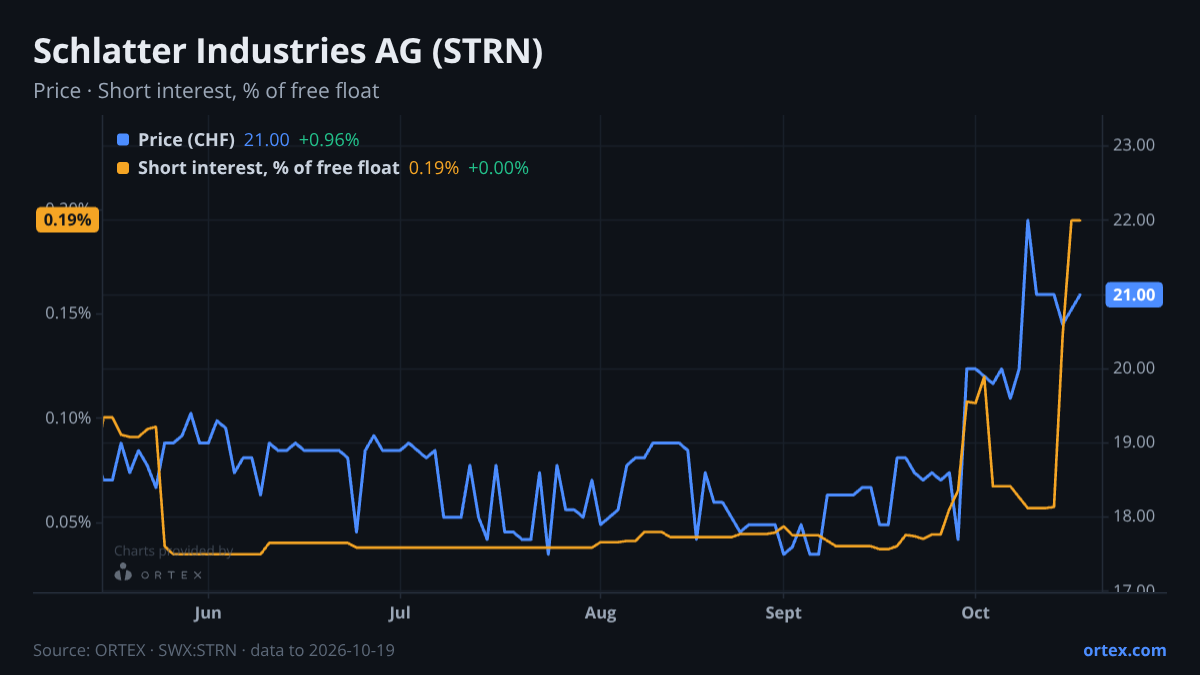Click the 18.00 right axis label
Screen dimensions: 1200x675
(1133, 516)
